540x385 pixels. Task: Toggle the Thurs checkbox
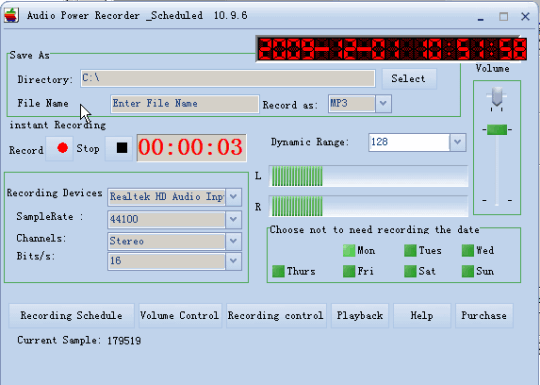(278, 271)
